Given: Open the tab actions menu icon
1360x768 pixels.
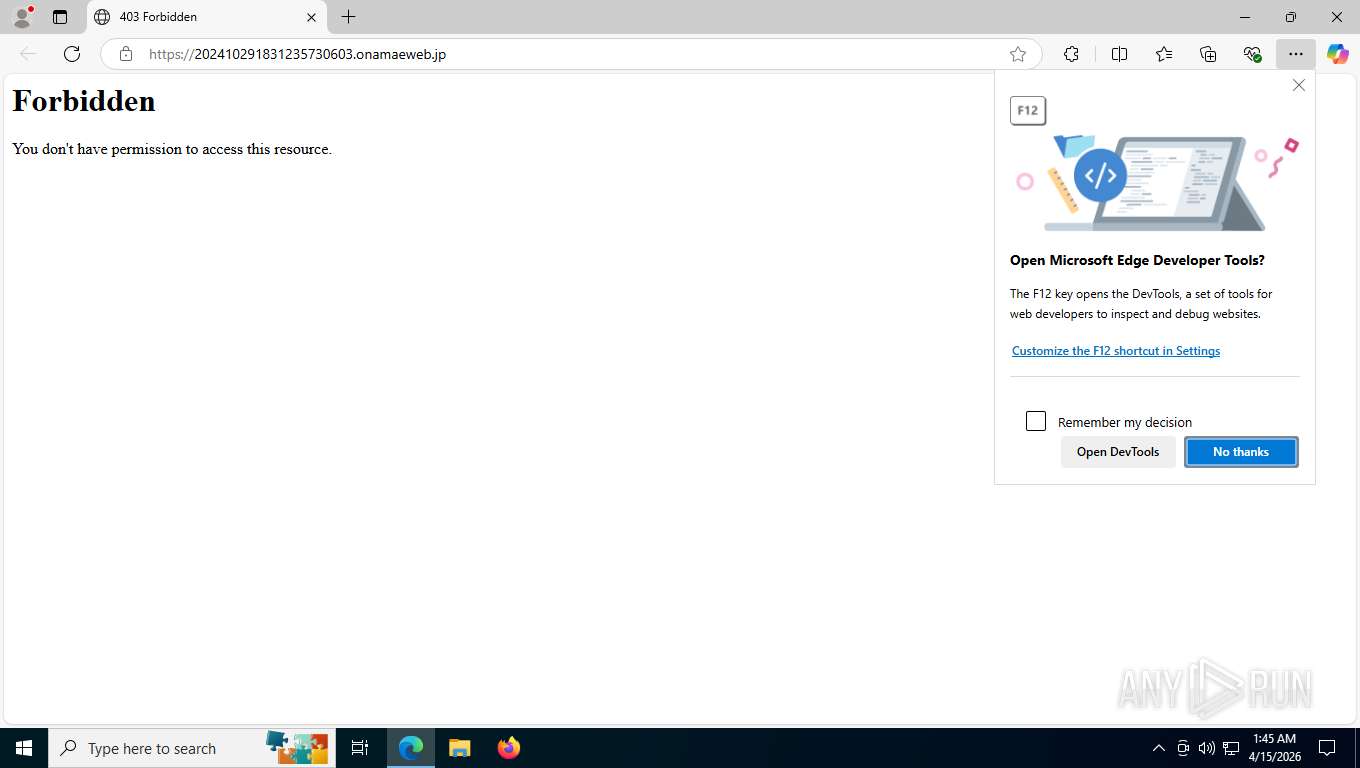Looking at the screenshot, I should tap(60, 17).
